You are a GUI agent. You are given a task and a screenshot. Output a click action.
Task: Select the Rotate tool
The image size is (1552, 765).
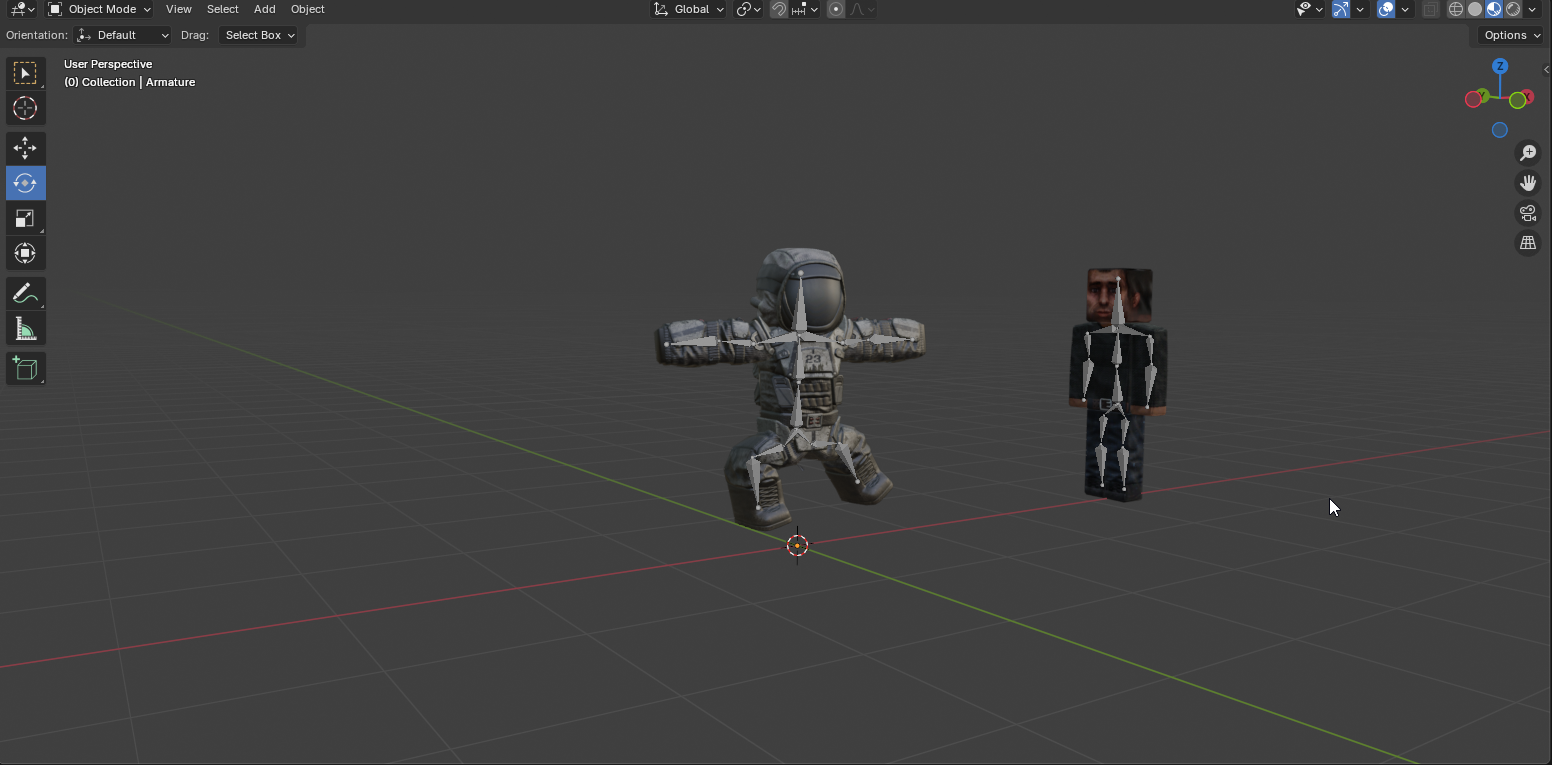[x=25, y=183]
